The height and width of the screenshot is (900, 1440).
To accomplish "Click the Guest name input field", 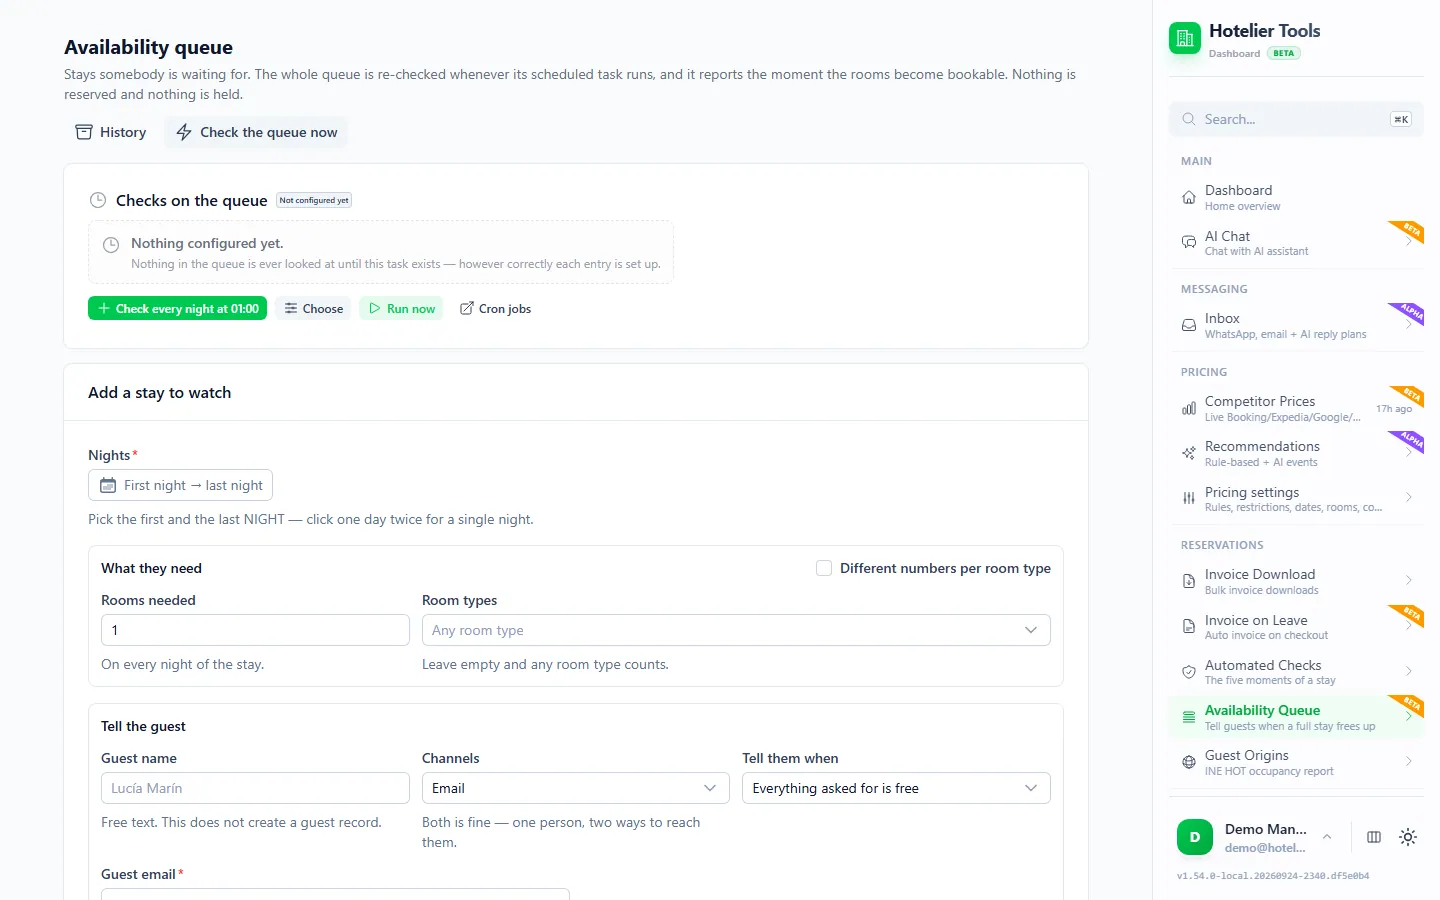I will 255,788.
